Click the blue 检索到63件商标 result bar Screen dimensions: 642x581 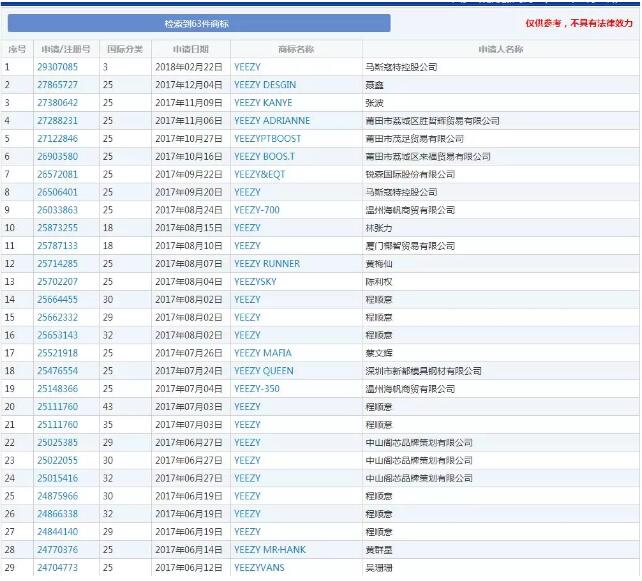[199, 23]
